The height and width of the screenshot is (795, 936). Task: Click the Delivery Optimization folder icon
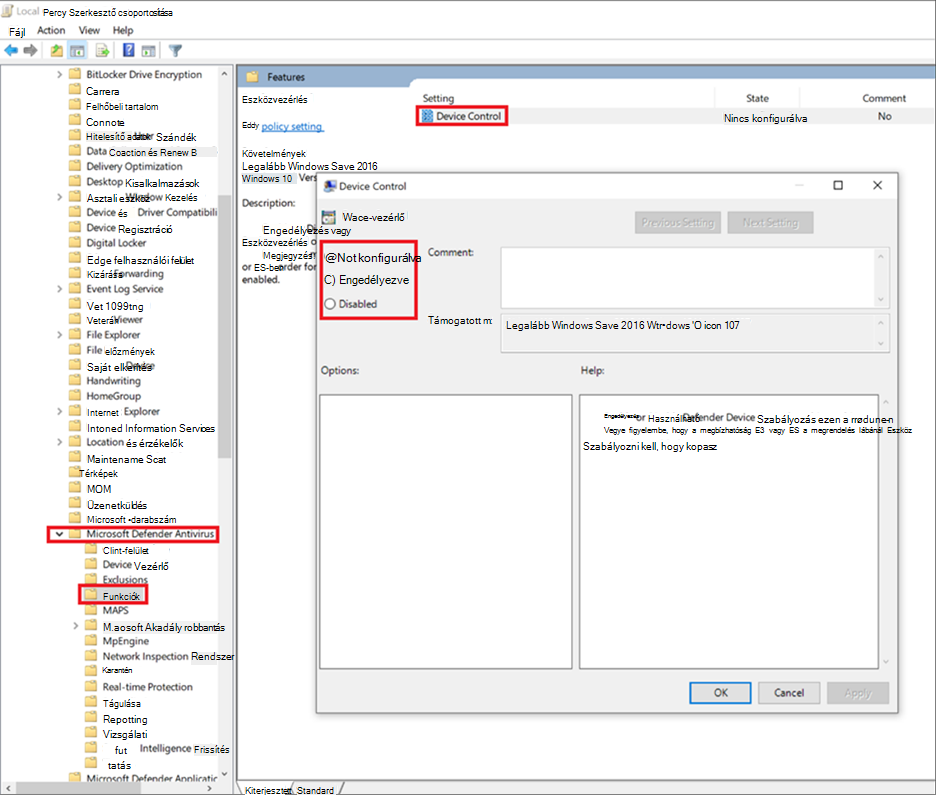75,166
